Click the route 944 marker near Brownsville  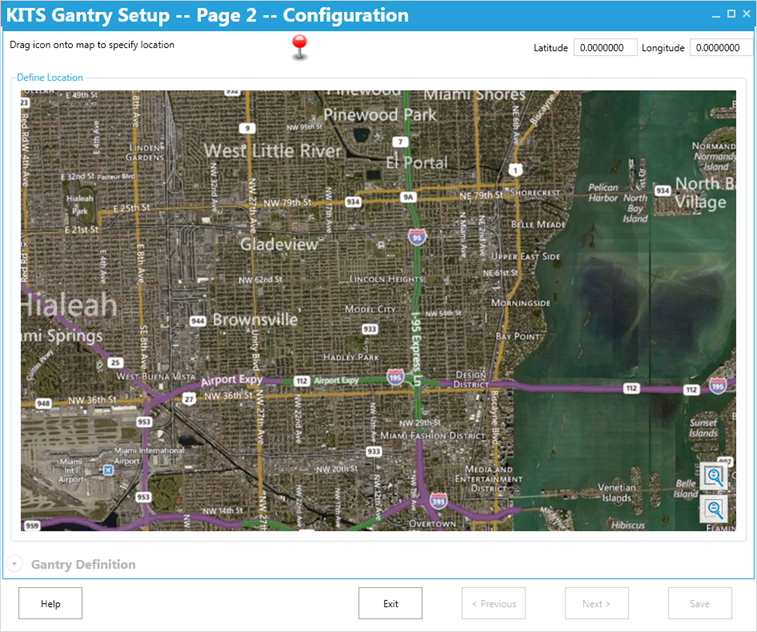click(198, 321)
